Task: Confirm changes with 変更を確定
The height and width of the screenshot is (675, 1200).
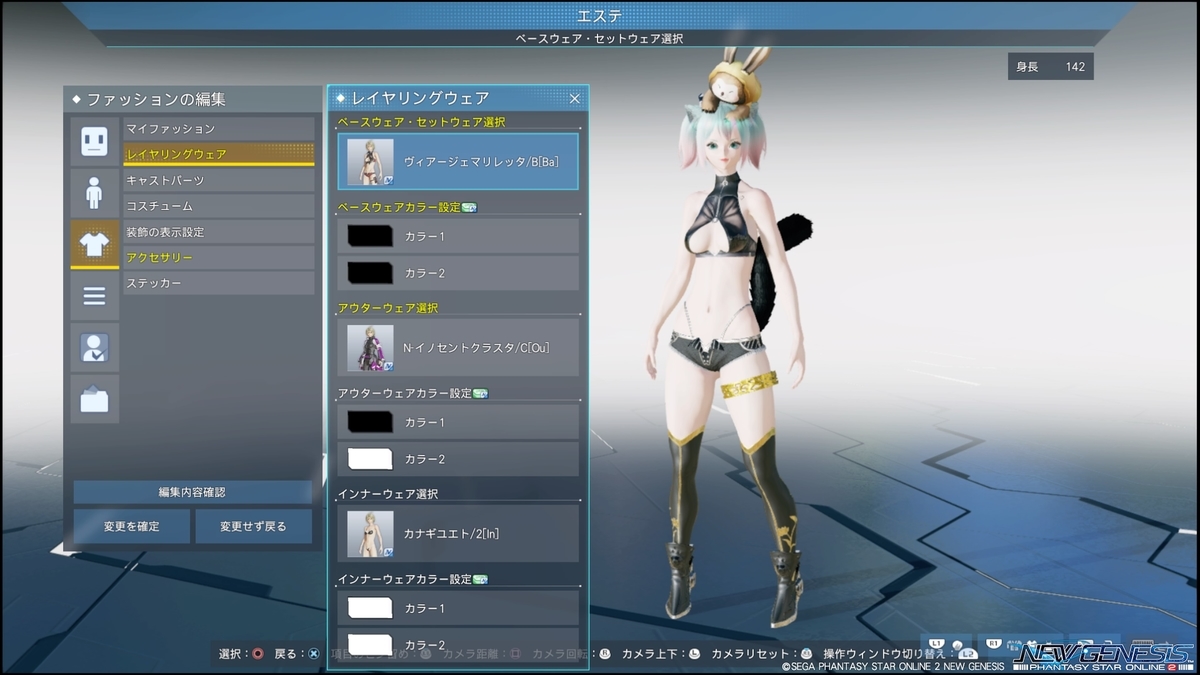Action: (x=131, y=526)
